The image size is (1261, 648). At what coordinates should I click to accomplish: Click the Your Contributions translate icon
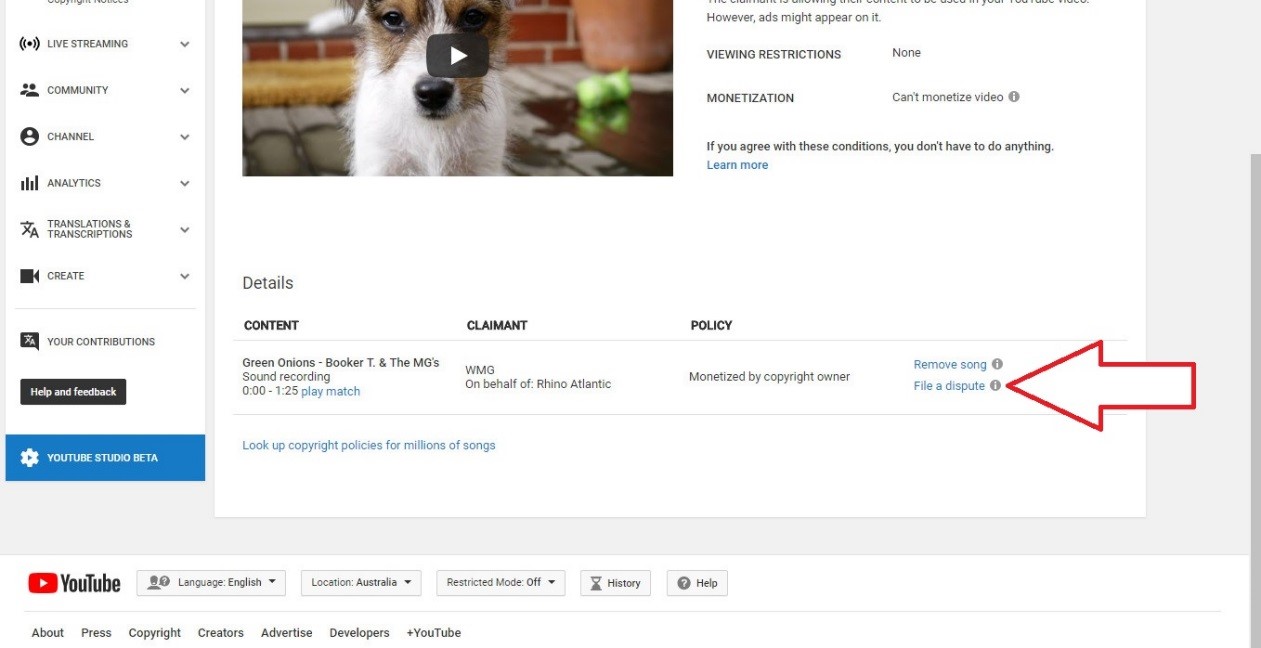pos(30,341)
